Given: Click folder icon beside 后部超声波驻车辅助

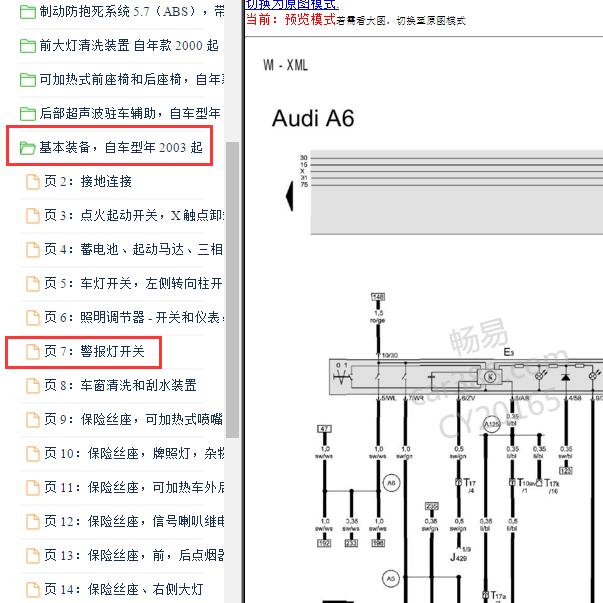Looking at the screenshot, I should tap(28, 114).
